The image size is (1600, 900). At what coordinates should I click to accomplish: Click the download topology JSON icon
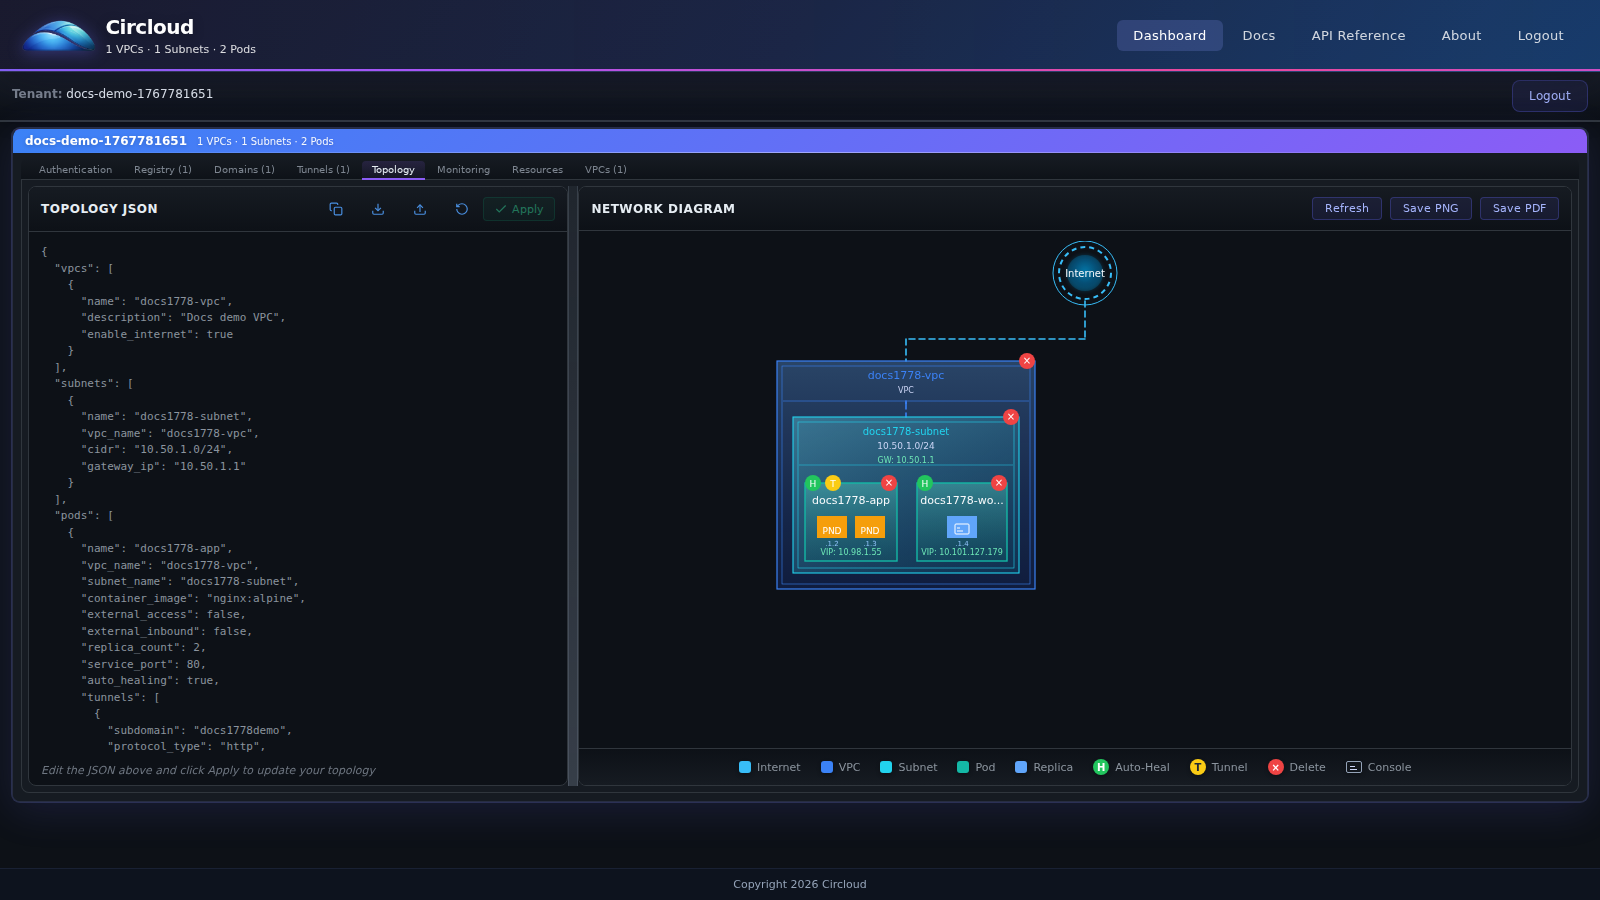point(377,209)
